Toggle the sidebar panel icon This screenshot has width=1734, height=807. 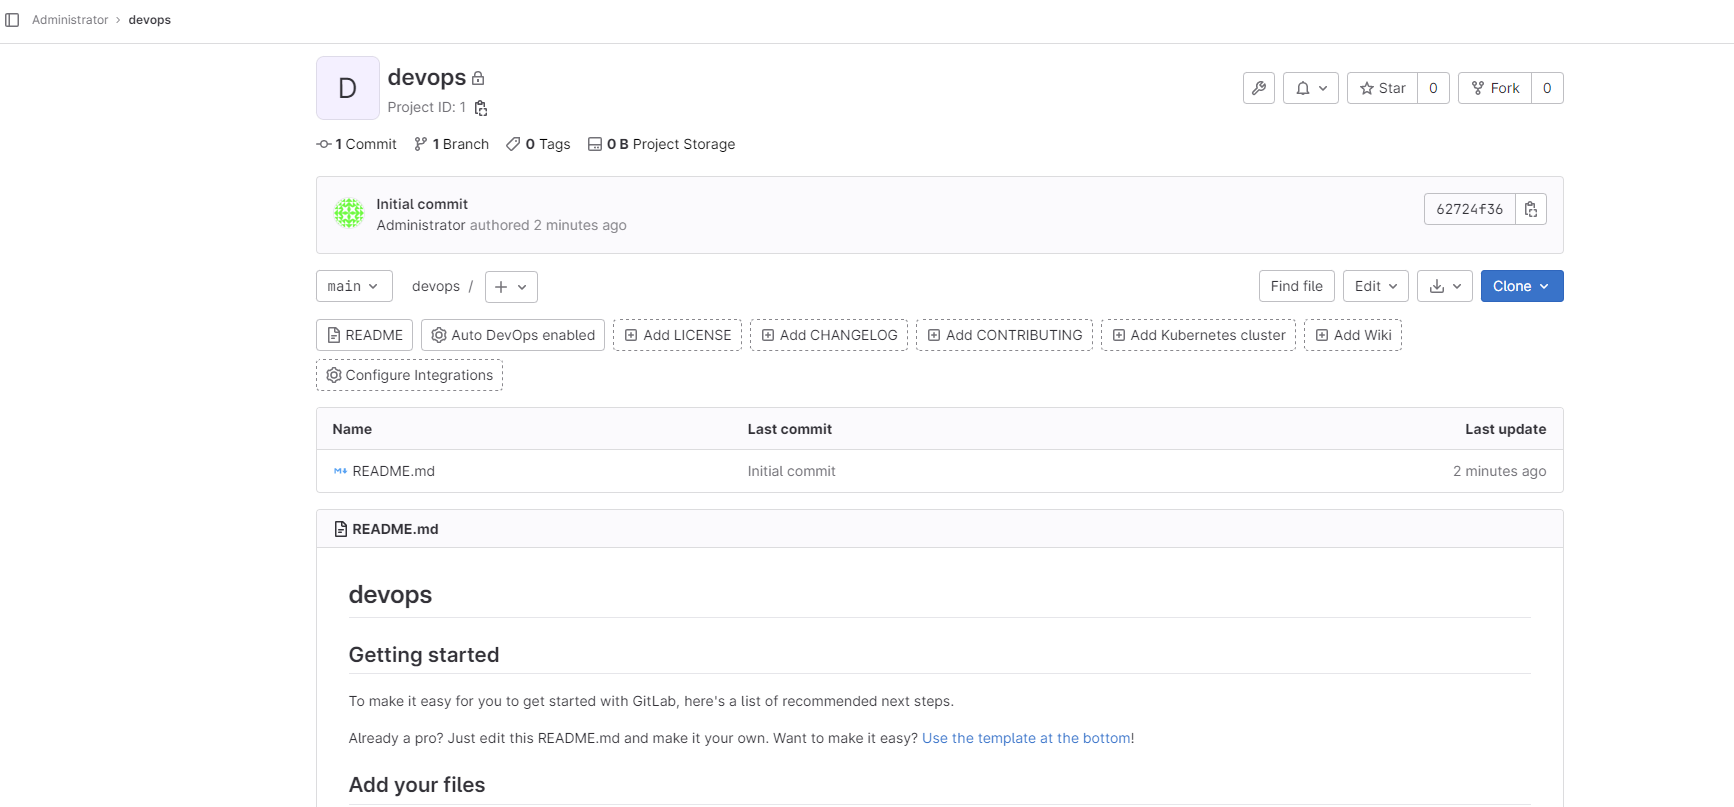pos(12,20)
